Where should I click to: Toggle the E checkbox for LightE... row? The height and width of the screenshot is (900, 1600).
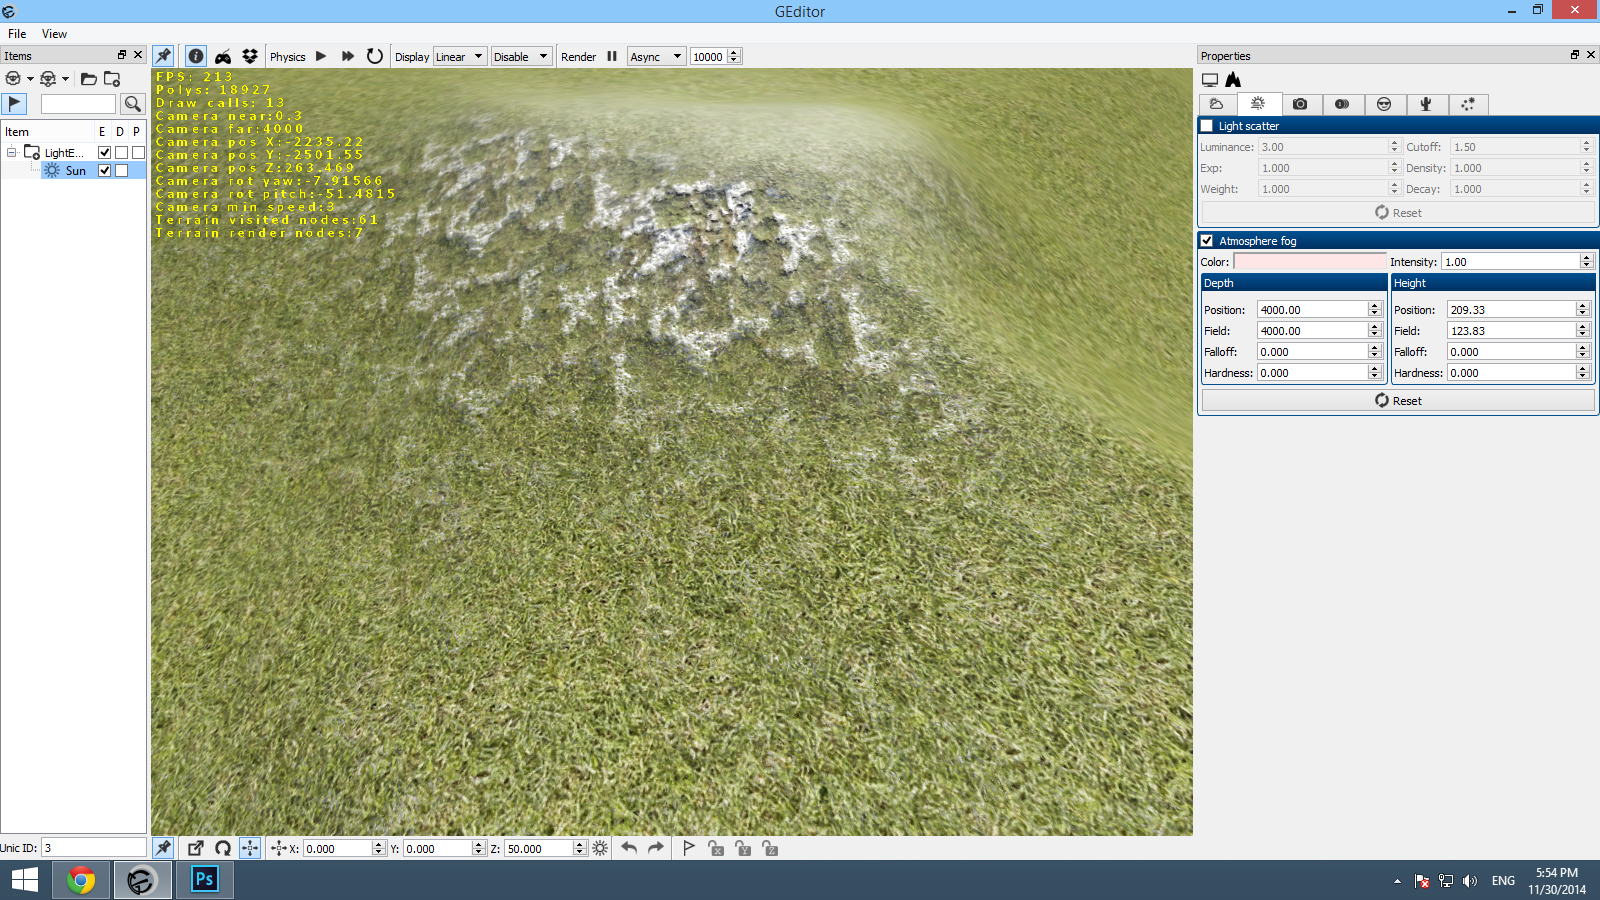(x=104, y=153)
